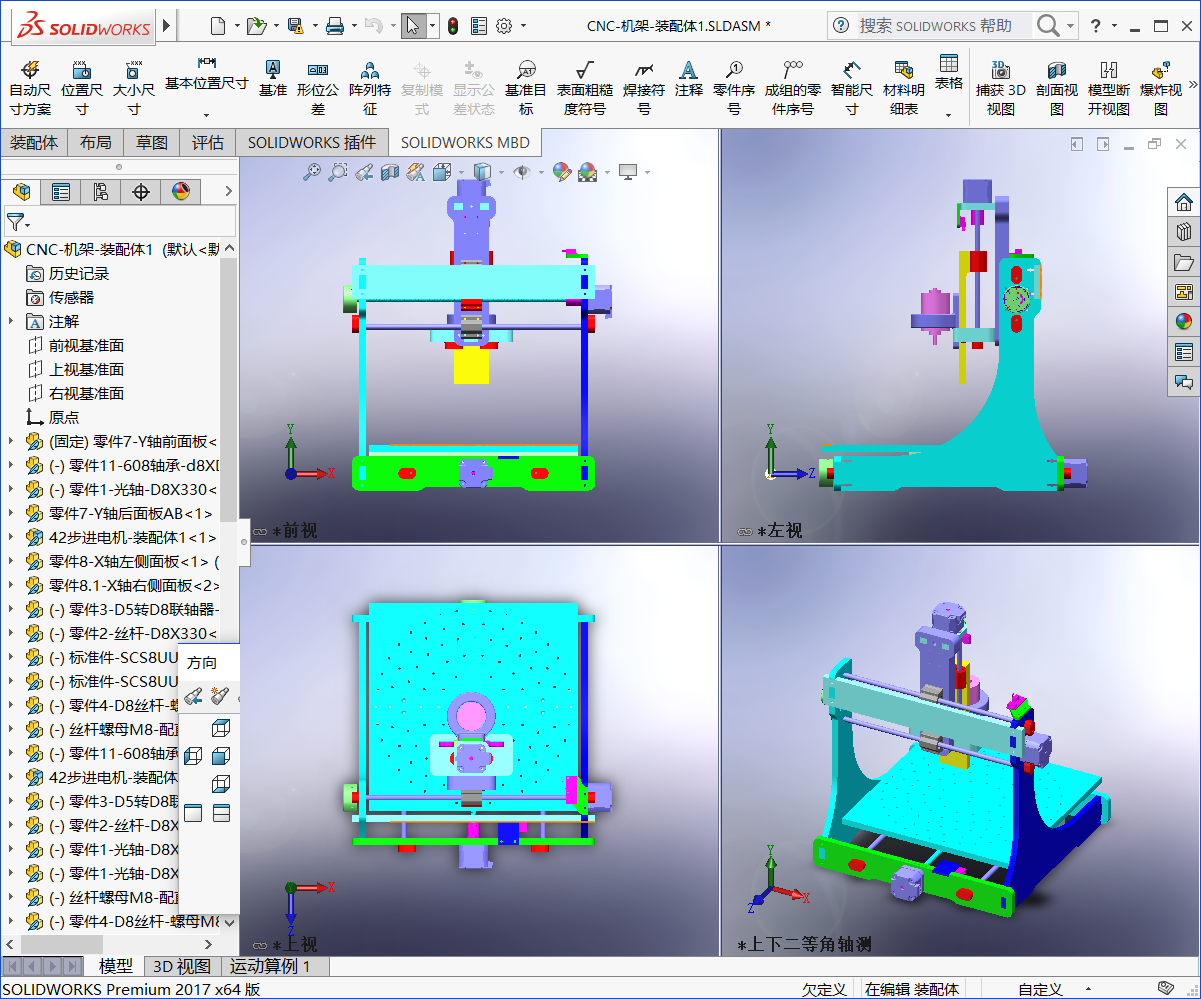
Task: Toggle the Select cursor tool
Action: click(412, 25)
